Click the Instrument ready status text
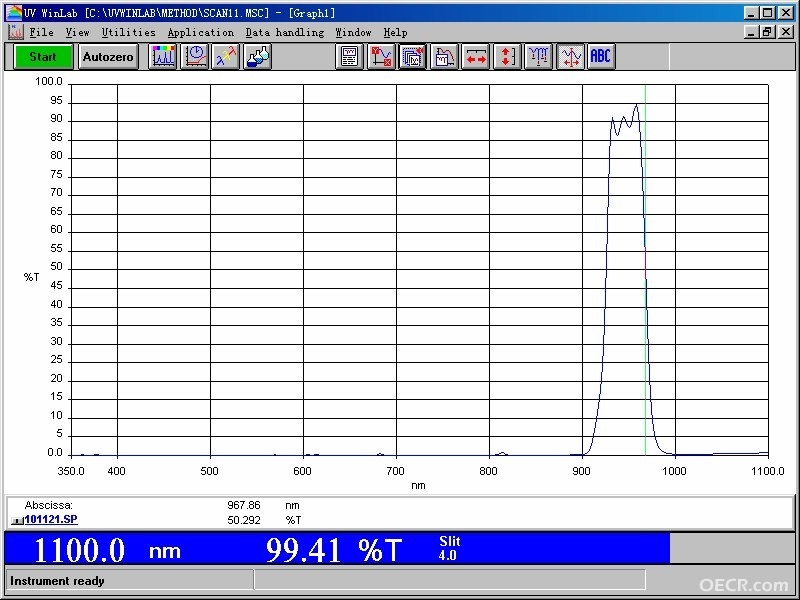Image resolution: width=800 pixels, height=600 pixels. pyautogui.click(x=57, y=581)
